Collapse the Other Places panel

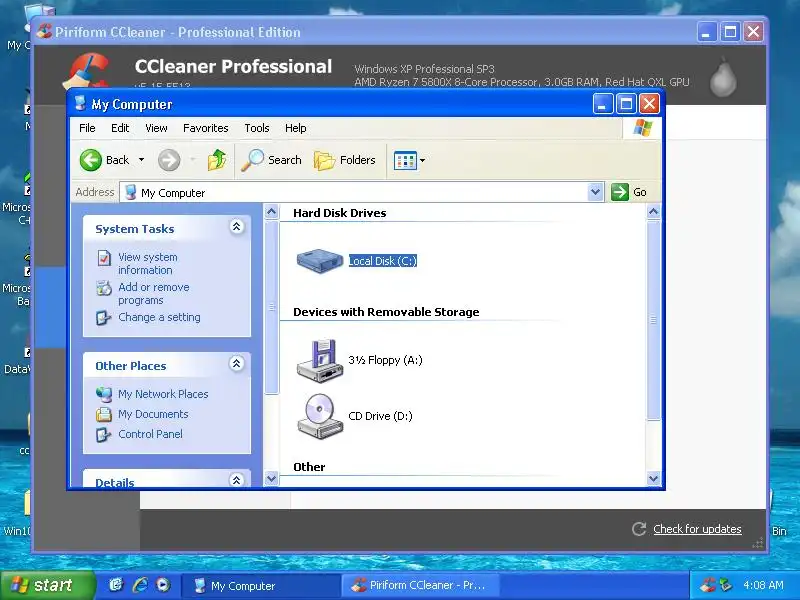click(236, 364)
